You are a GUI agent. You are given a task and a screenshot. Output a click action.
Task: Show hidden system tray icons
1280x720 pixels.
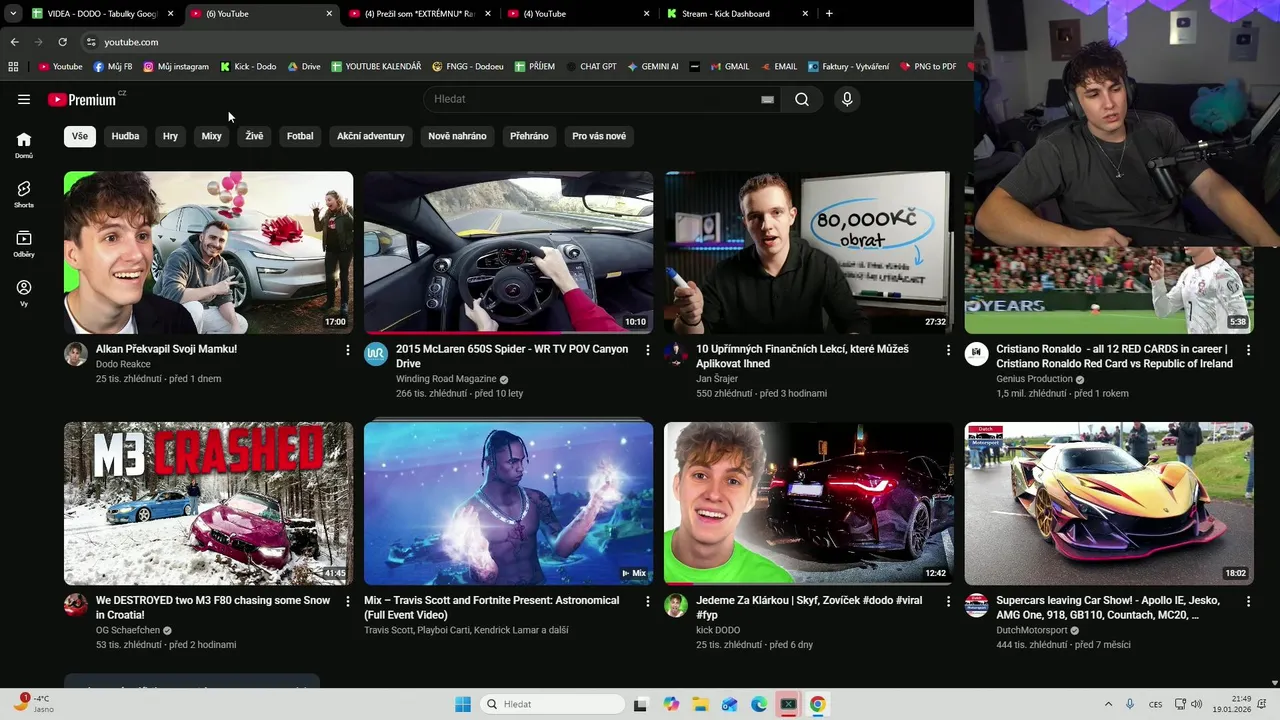click(1108, 704)
